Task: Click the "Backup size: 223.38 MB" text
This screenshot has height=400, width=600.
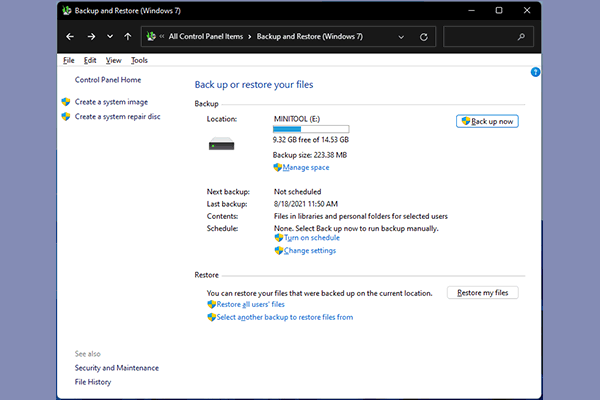Action: [x=310, y=155]
